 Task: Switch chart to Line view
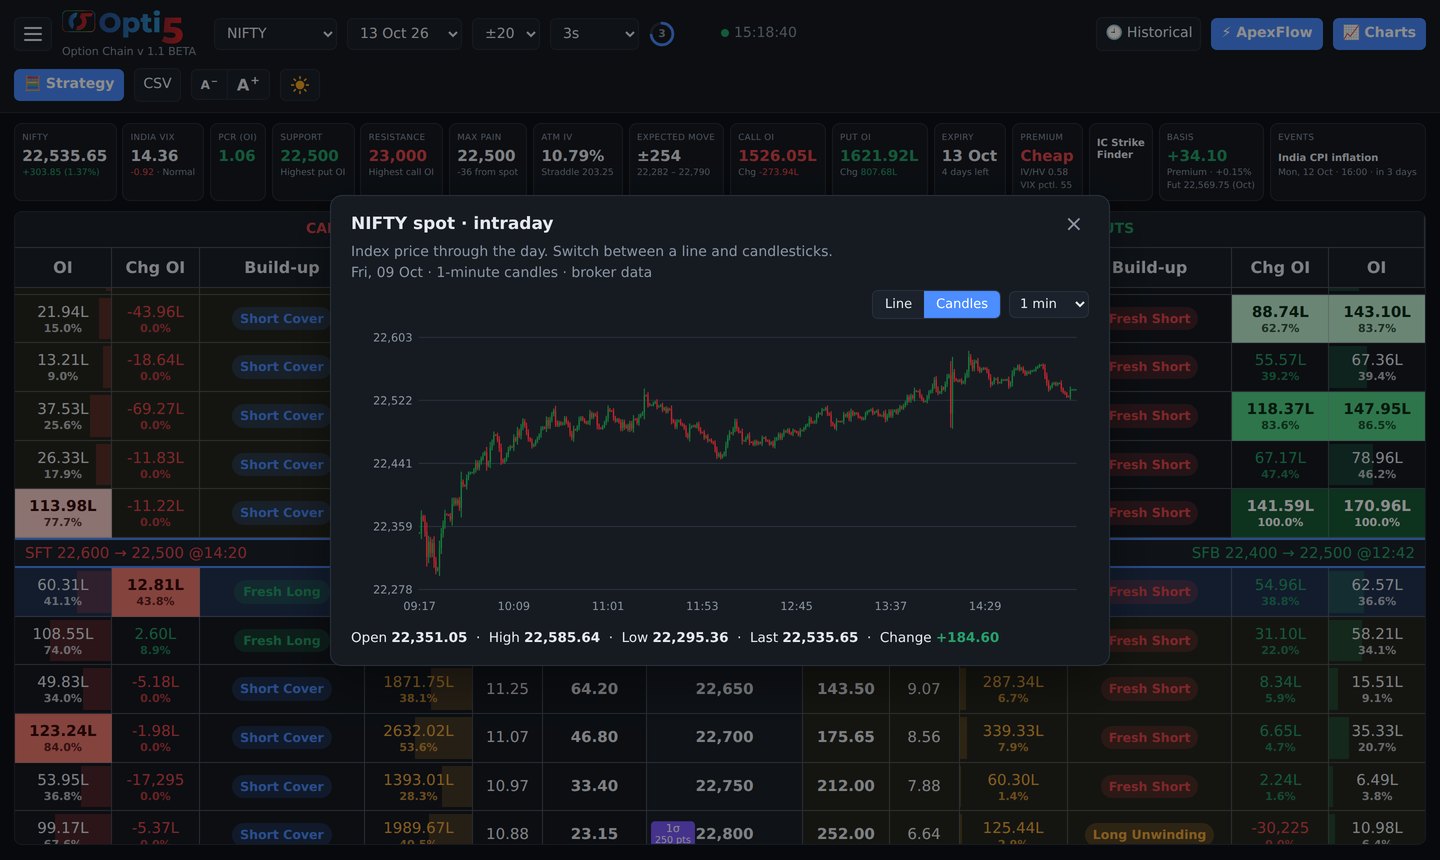pos(898,304)
